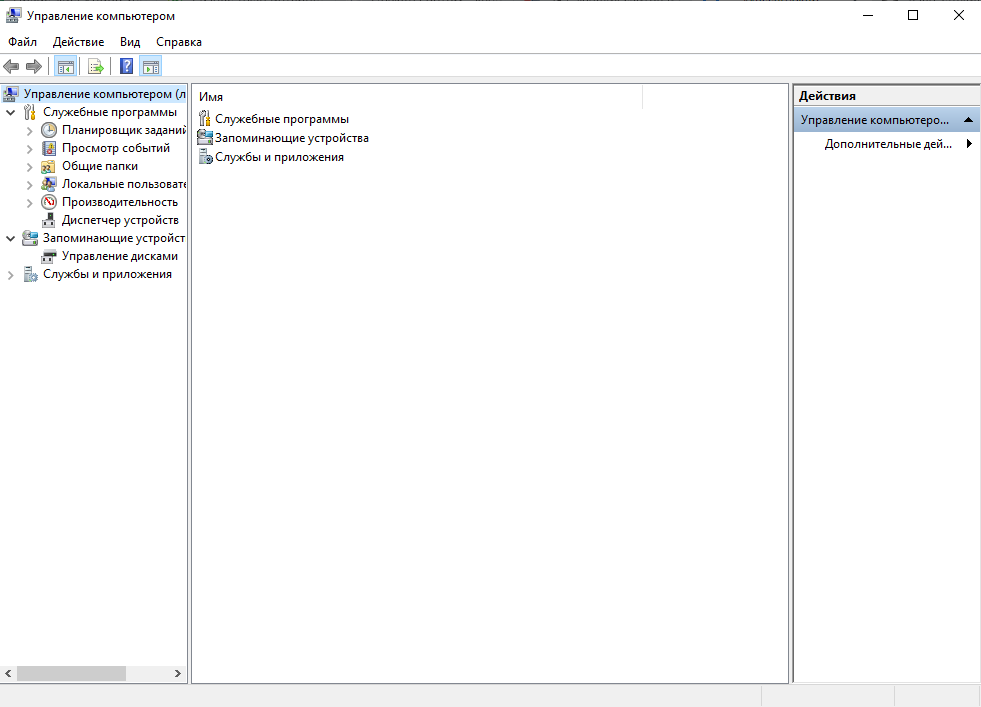Click Дополнительные действия in the Actions pane

(888, 144)
